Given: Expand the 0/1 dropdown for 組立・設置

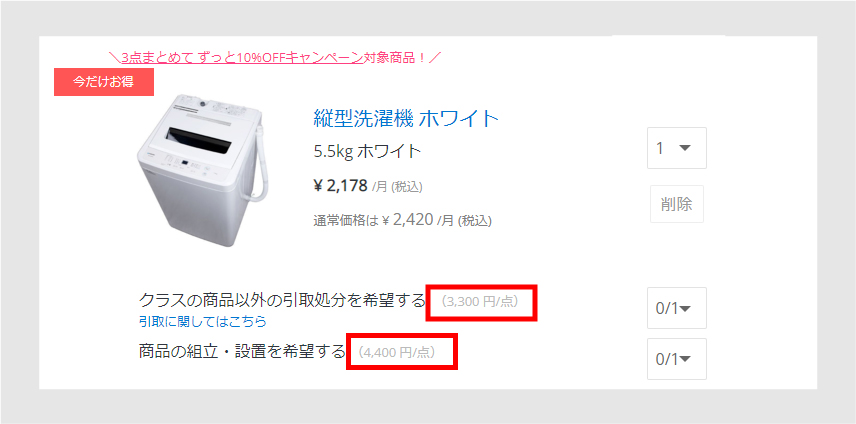Looking at the screenshot, I should (677, 359).
